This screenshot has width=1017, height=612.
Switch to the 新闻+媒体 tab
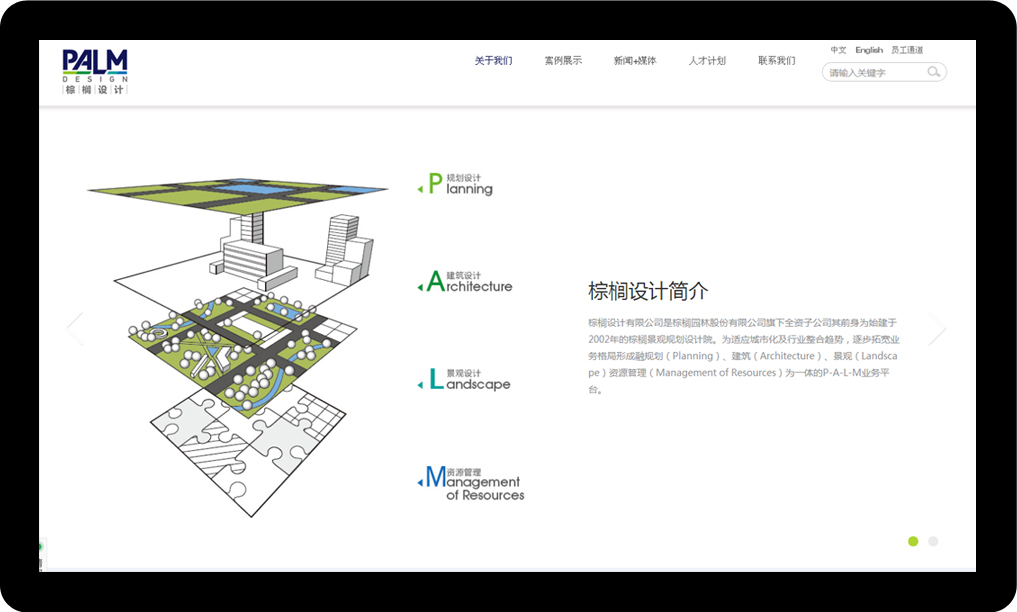pyautogui.click(x=634, y=60)
